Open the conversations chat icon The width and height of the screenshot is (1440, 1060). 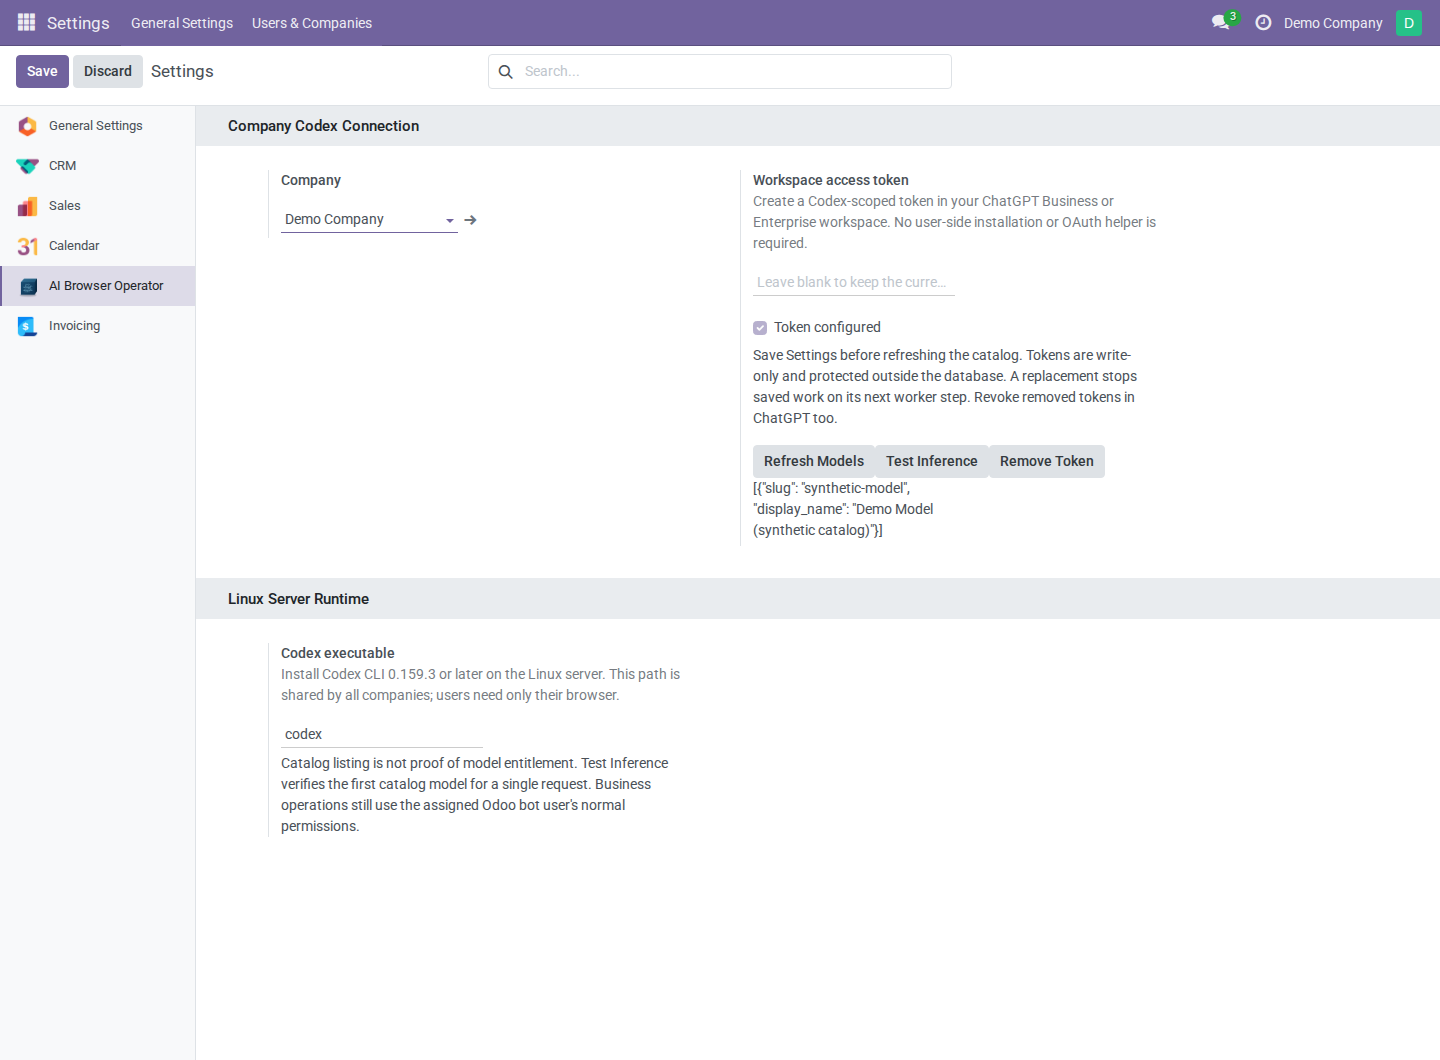click(x=1220, y=22)
